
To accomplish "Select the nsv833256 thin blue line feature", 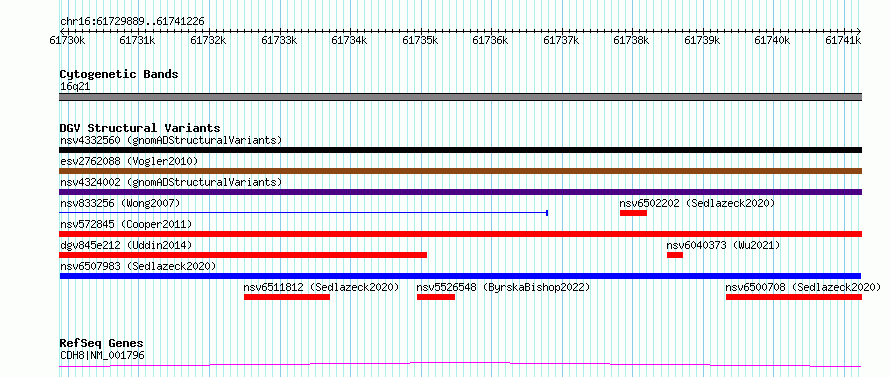I will 304,213.
